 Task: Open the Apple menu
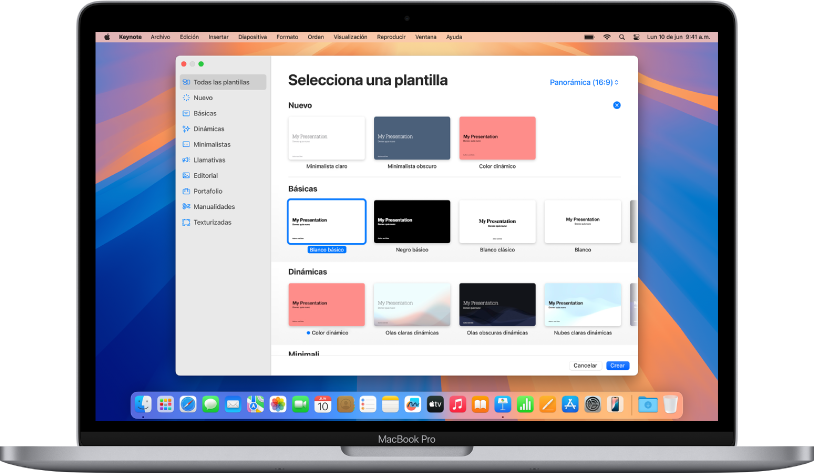coord(107,37)
